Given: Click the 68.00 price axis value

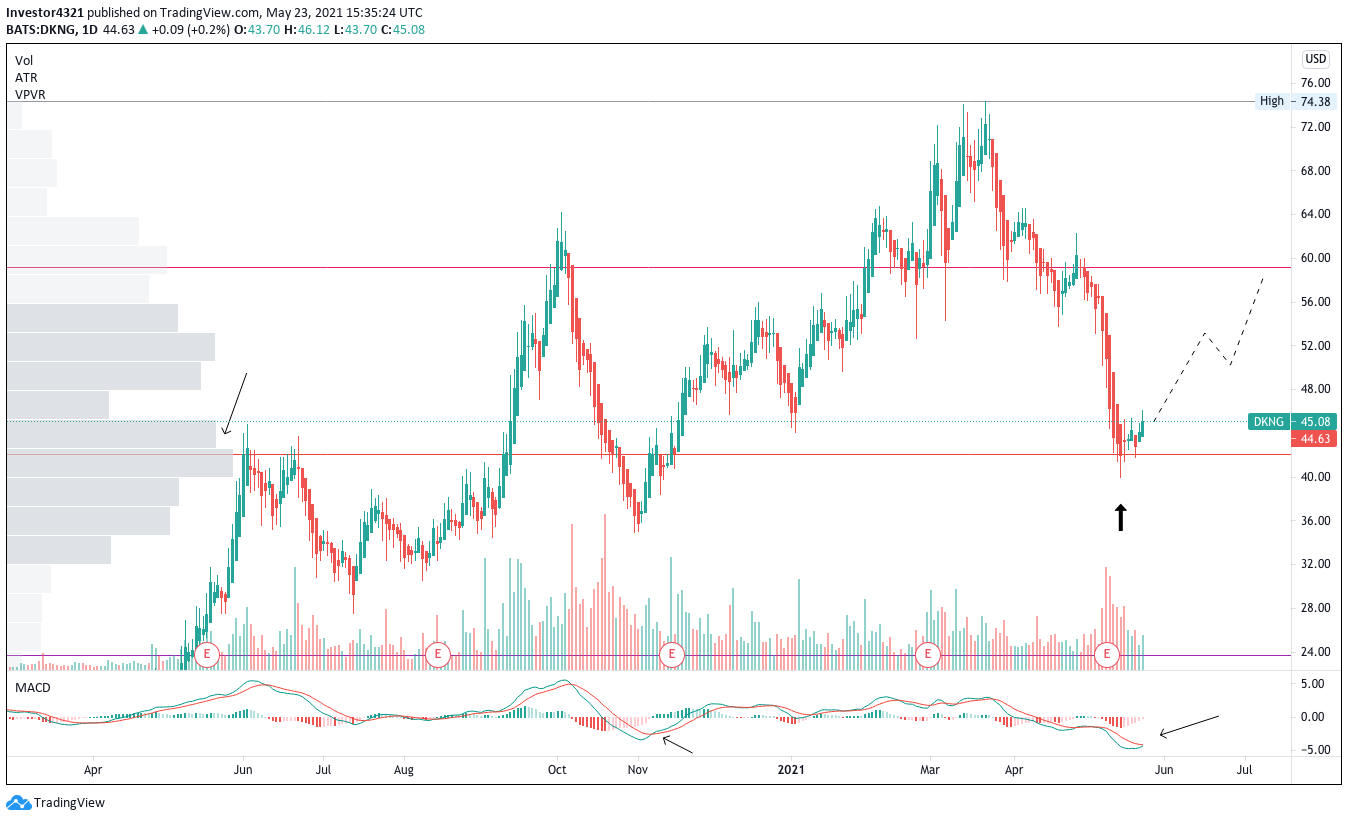Looking at the screenshot, I should point(1315,171).
